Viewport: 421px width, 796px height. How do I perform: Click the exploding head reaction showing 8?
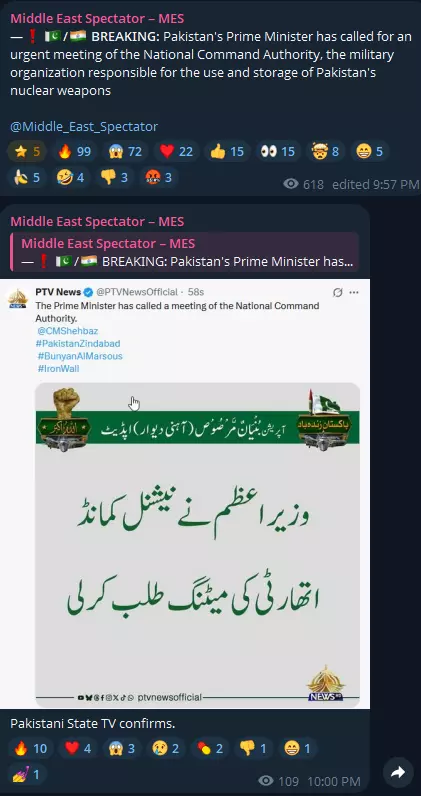point(326,151)
